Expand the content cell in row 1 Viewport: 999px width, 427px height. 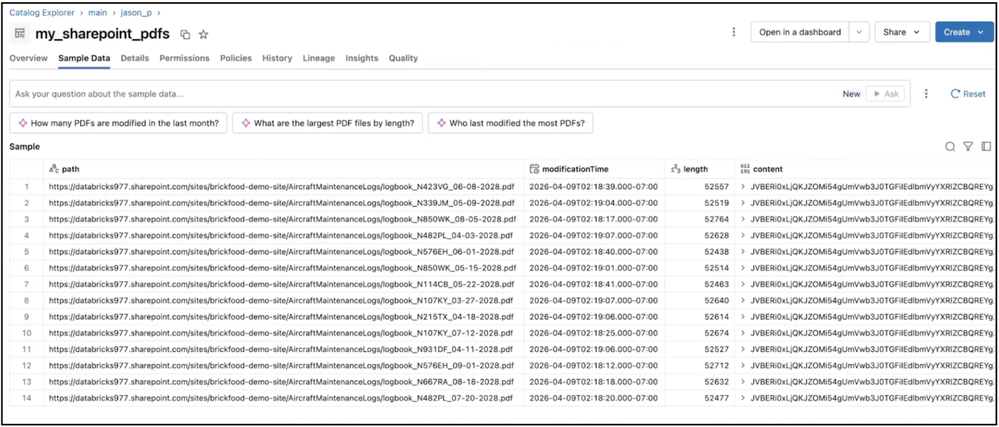743,186
